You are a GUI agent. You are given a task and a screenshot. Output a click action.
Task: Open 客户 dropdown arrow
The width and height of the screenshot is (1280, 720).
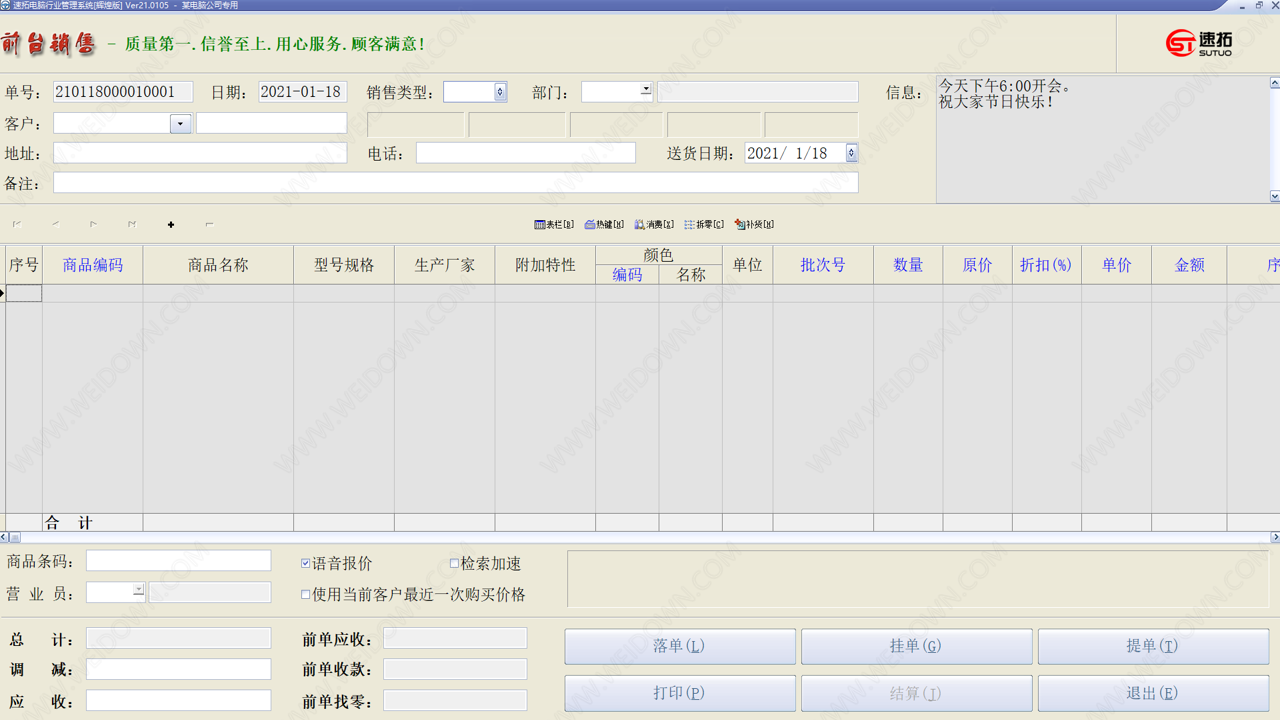click(180, 123)
